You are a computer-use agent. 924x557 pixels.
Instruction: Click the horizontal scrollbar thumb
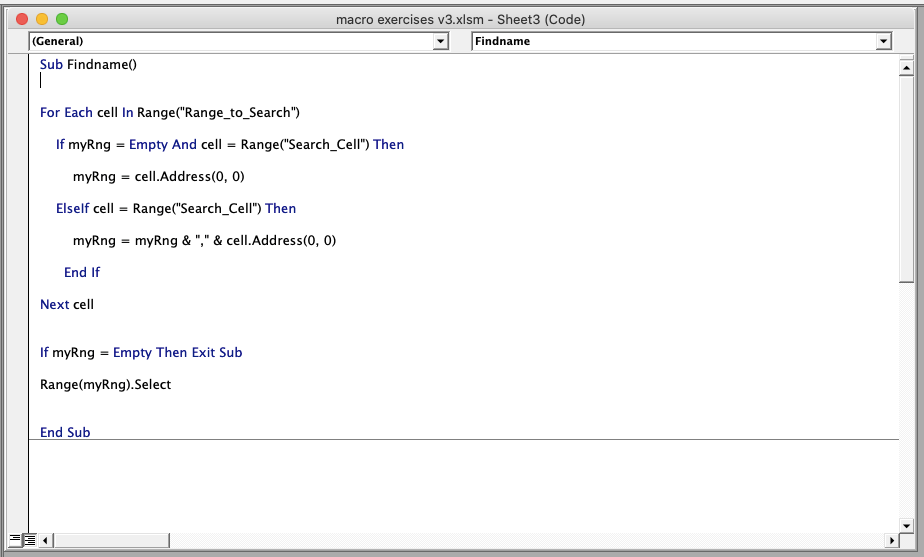(x=111, y=540)
